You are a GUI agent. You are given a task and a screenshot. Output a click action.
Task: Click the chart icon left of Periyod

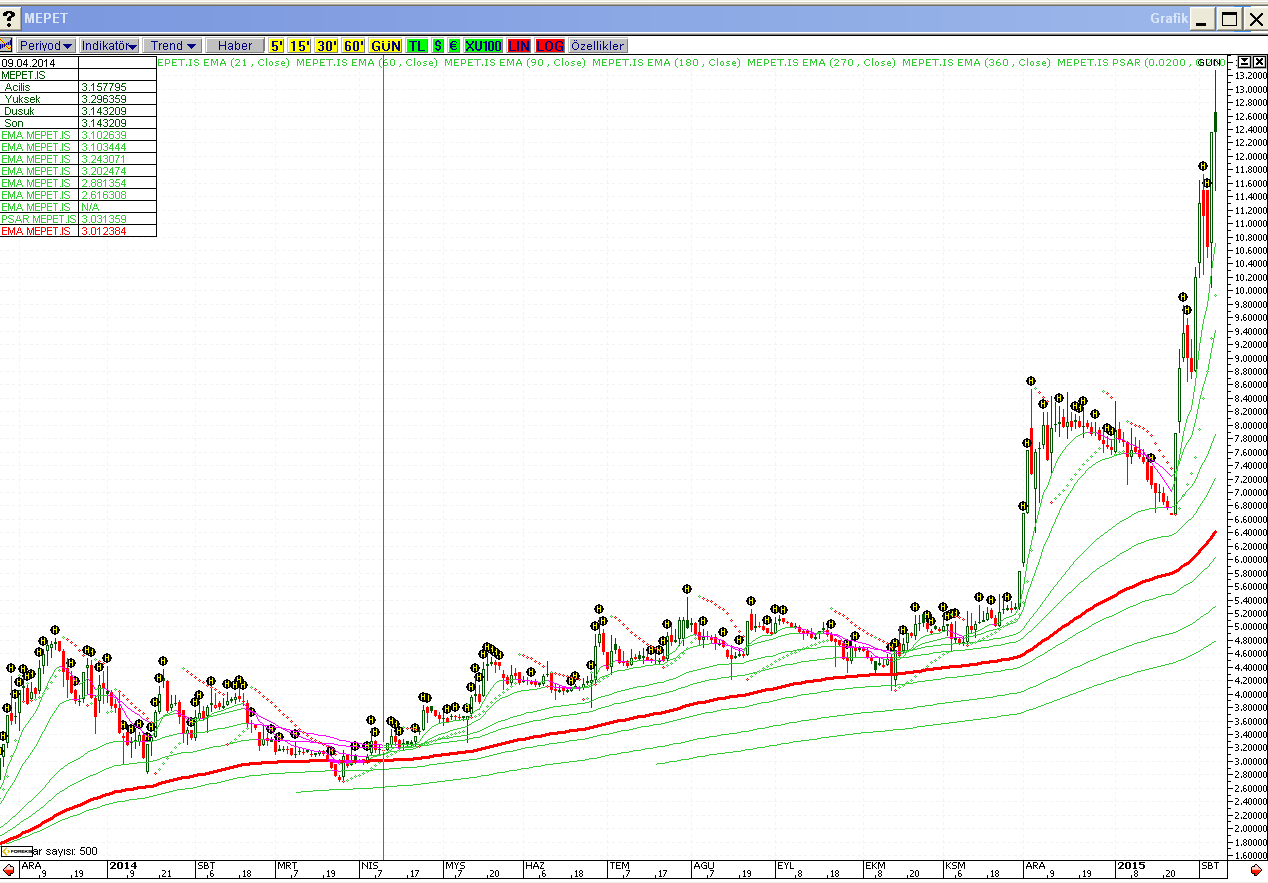coord(6,45)
